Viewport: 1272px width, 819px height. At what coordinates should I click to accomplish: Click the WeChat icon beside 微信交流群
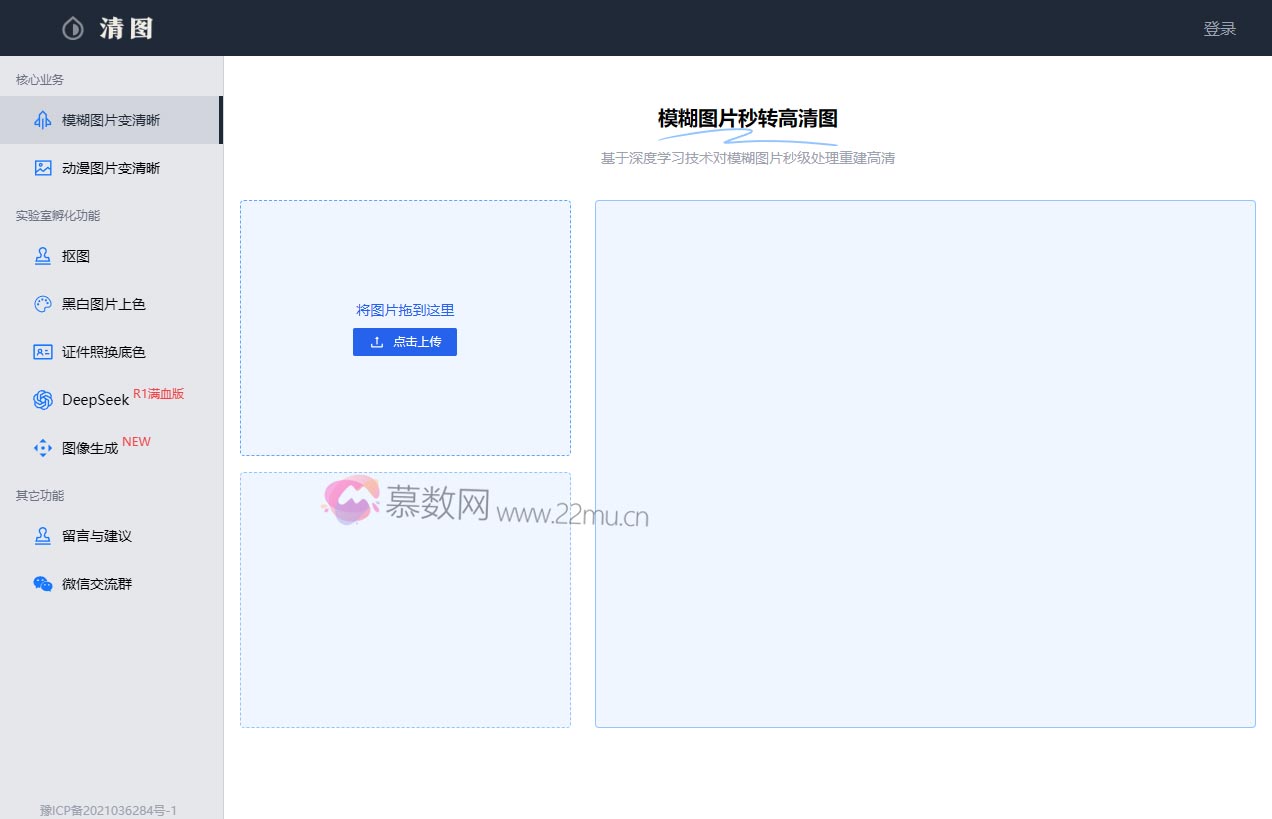point(43,584)
